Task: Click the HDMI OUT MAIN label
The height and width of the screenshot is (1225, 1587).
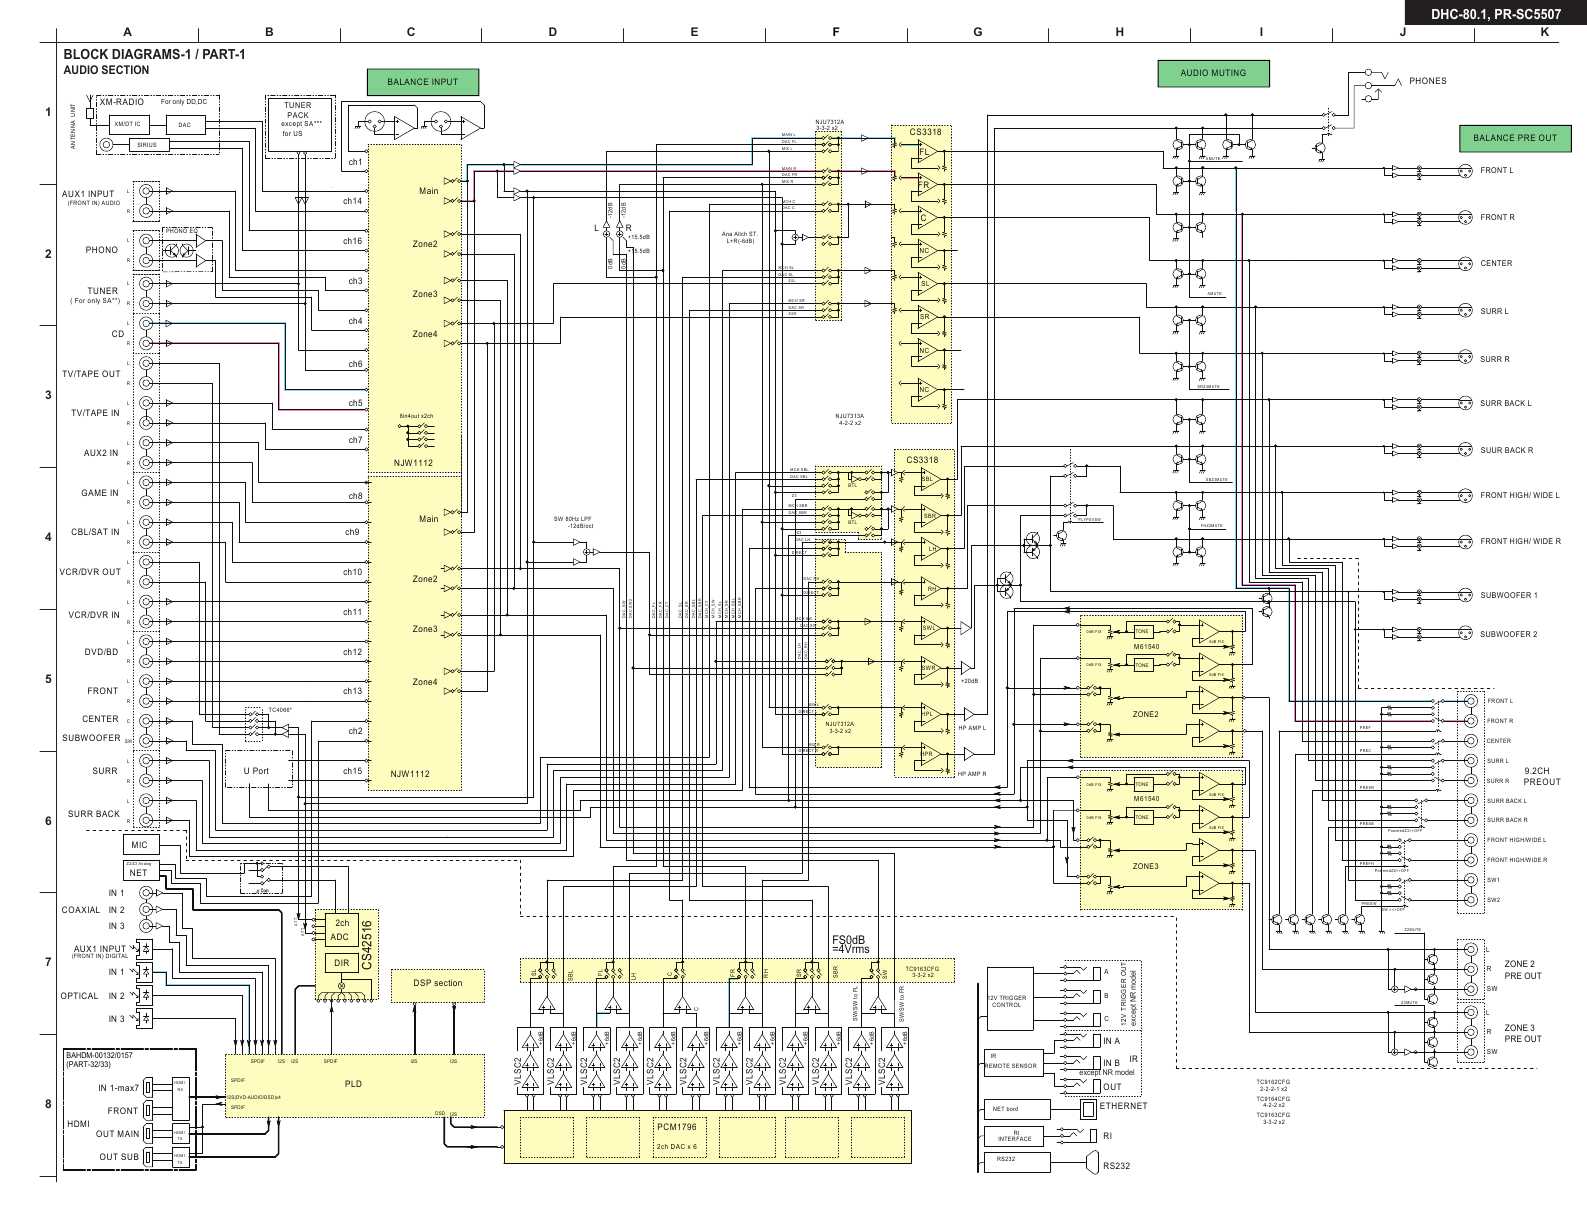Action: click(118, 1134)
